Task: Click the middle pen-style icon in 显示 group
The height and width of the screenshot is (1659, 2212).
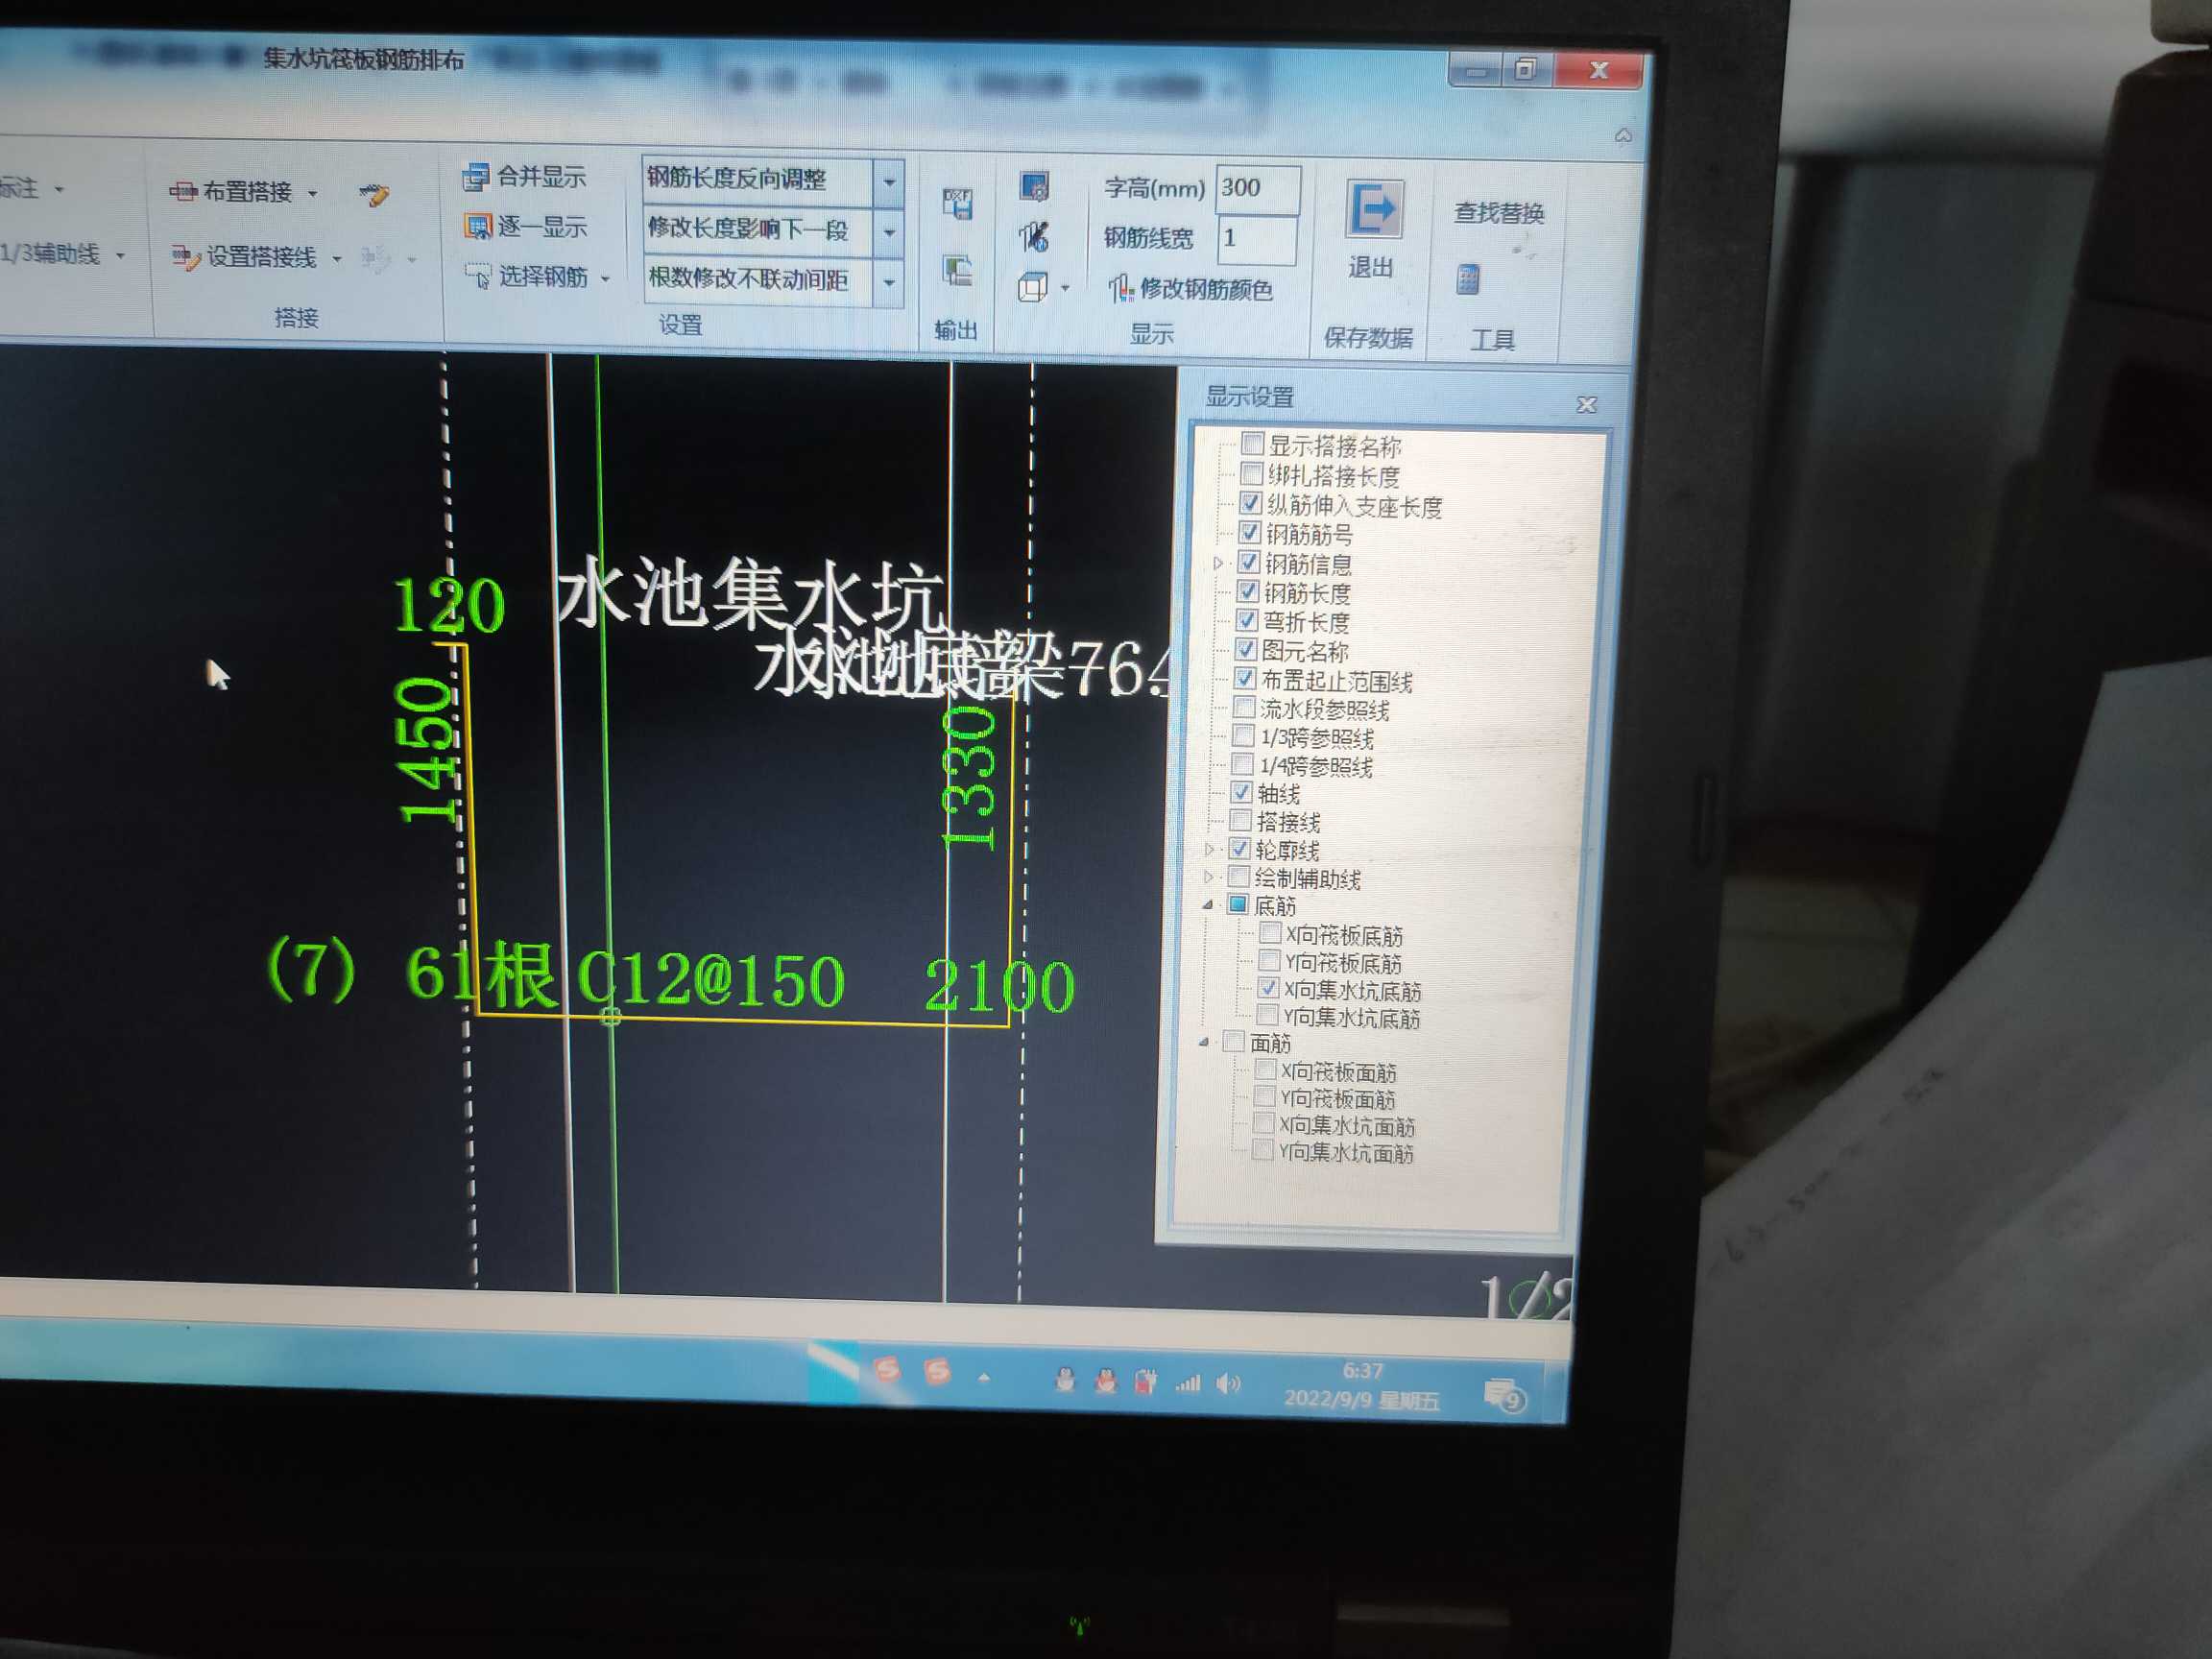Action: [x=1033, y=237]
